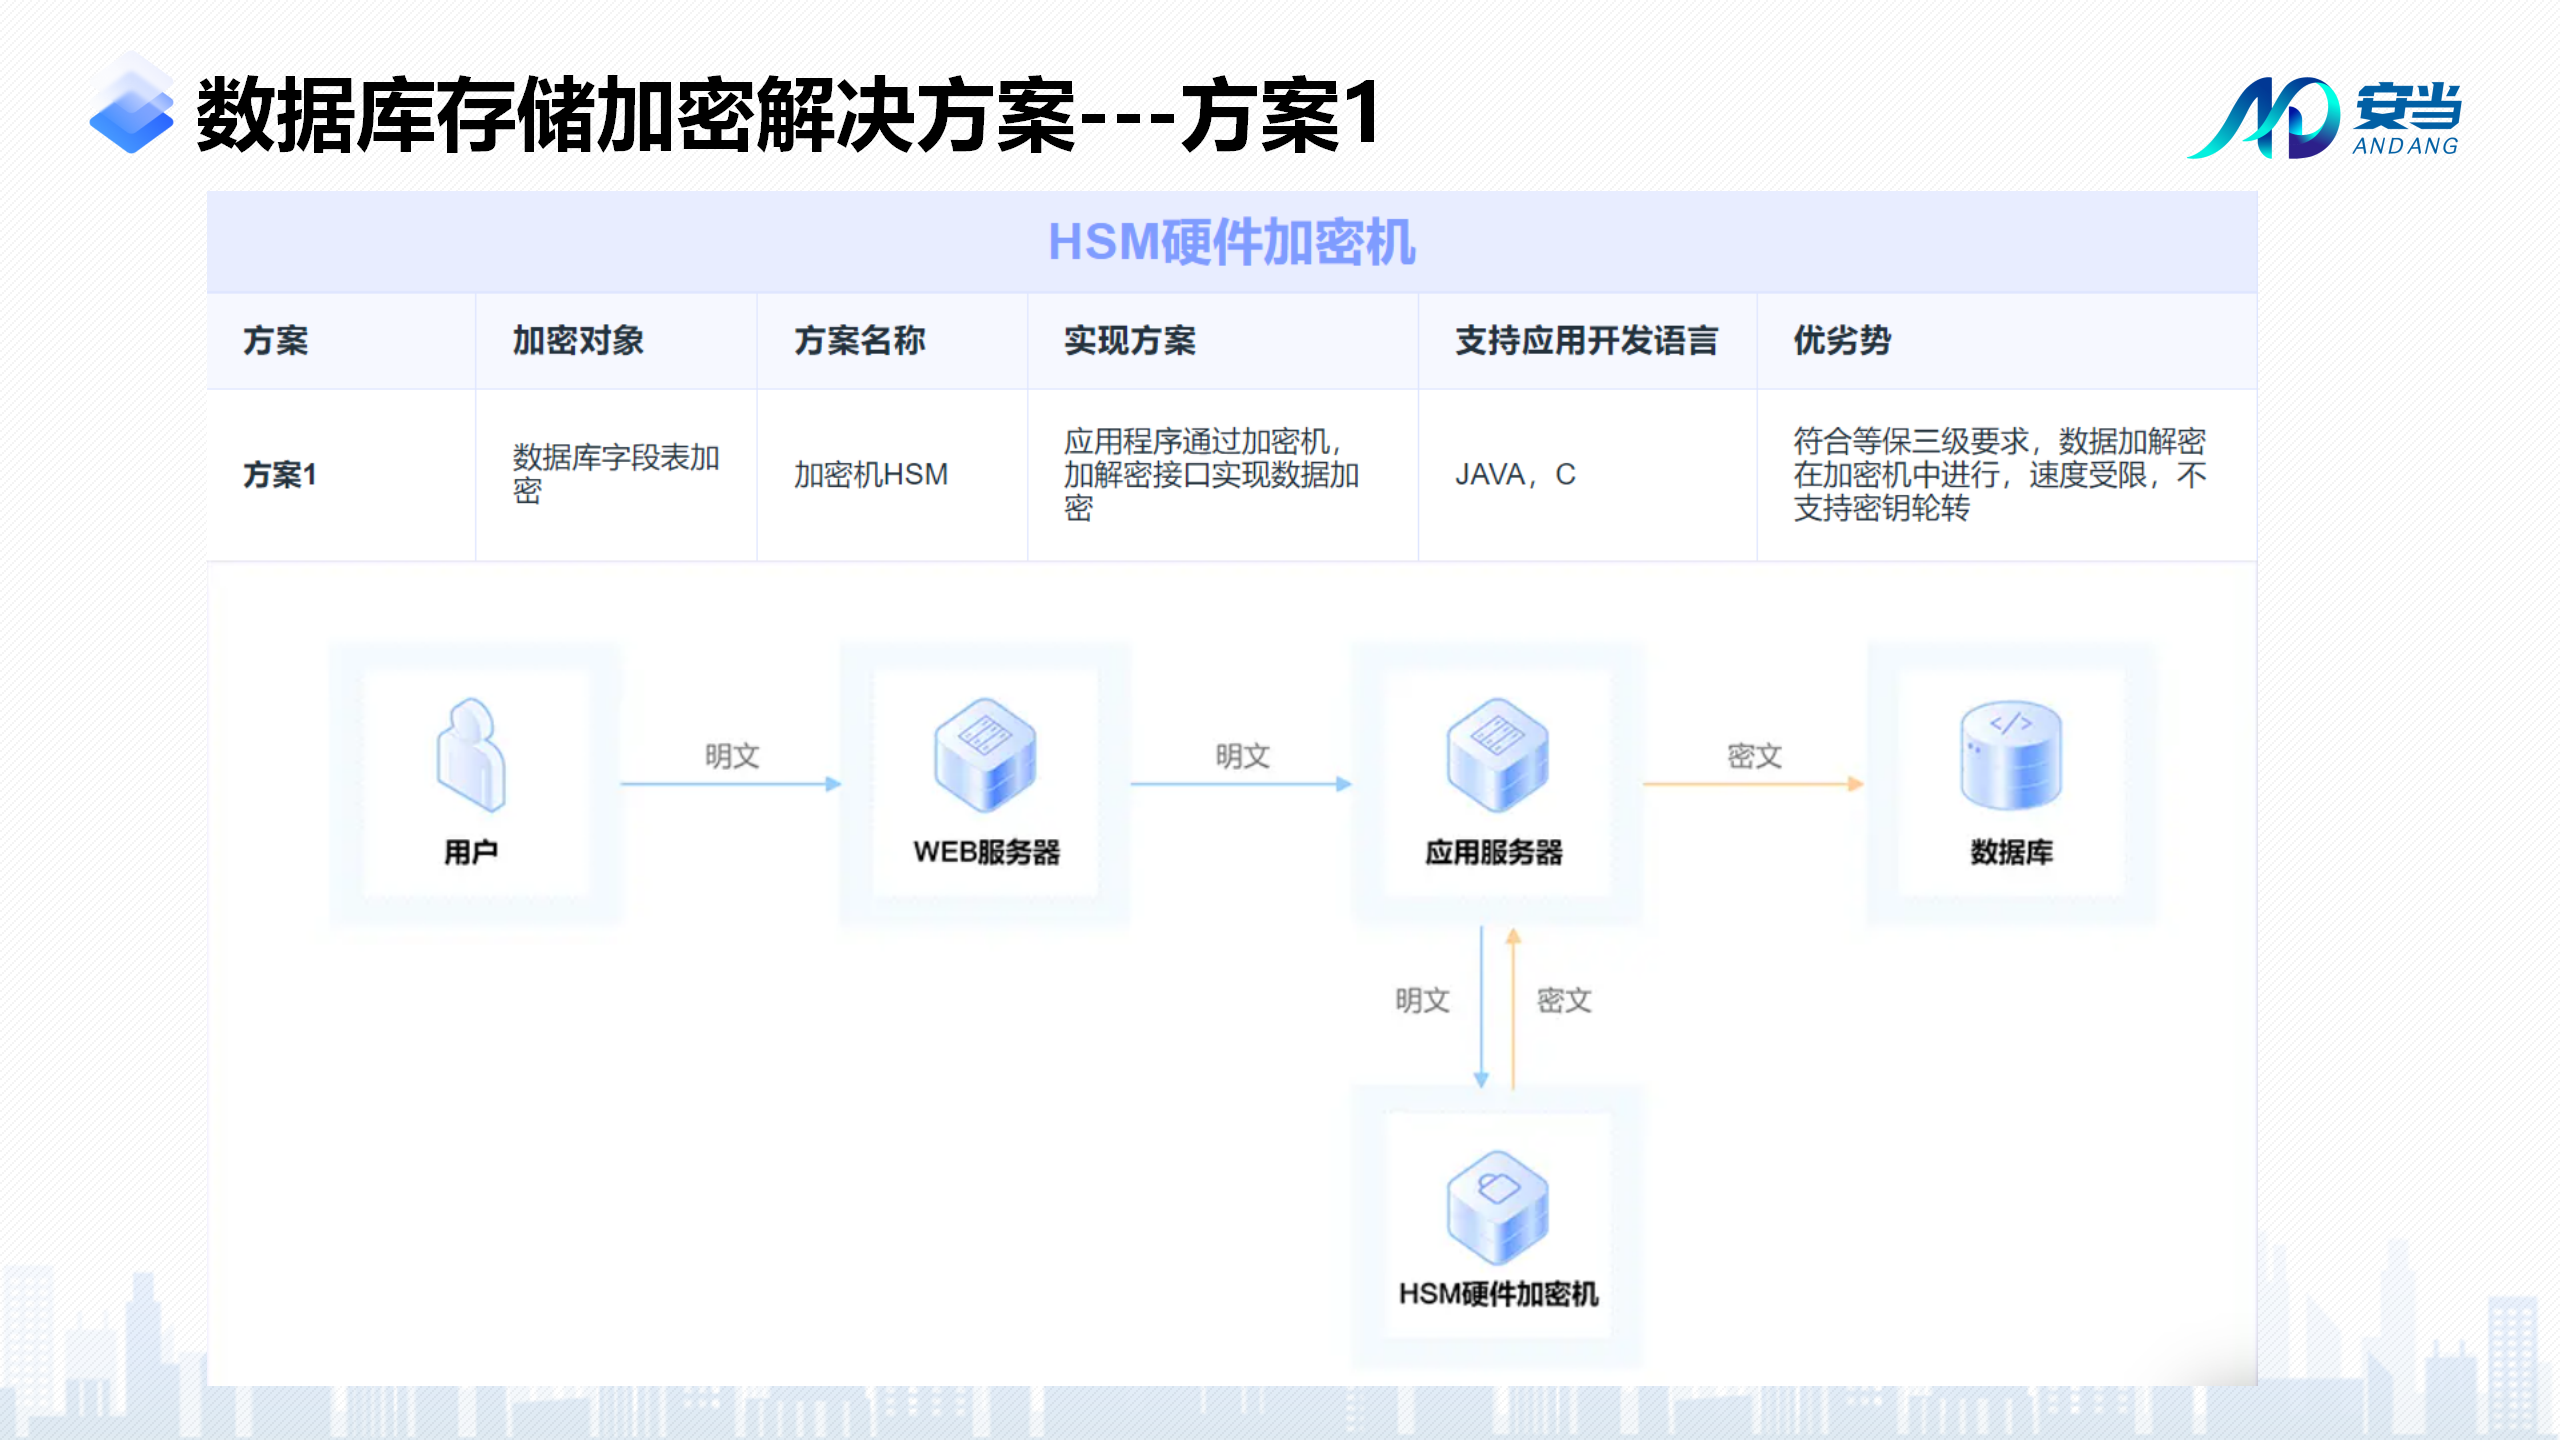Click the 应用服务器 server icon
The width and height of the screenshot is (2560, 1440).
pyautogui.click(x=1497, y=754)
